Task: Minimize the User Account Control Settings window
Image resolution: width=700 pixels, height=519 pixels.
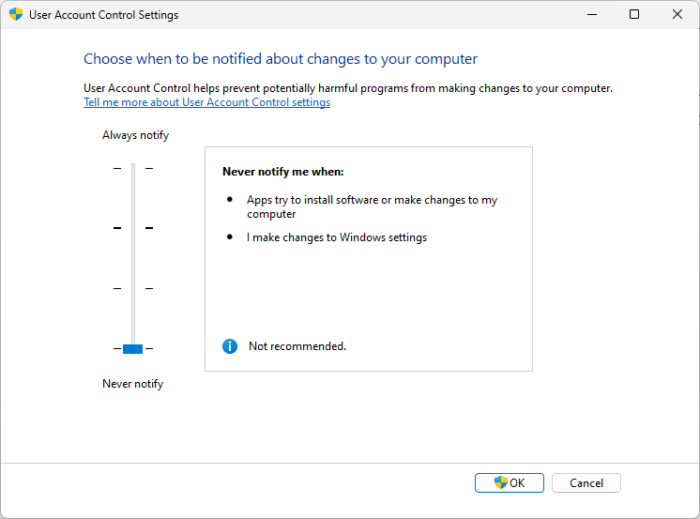Action: pyautogui.click(x=588, y=15)
